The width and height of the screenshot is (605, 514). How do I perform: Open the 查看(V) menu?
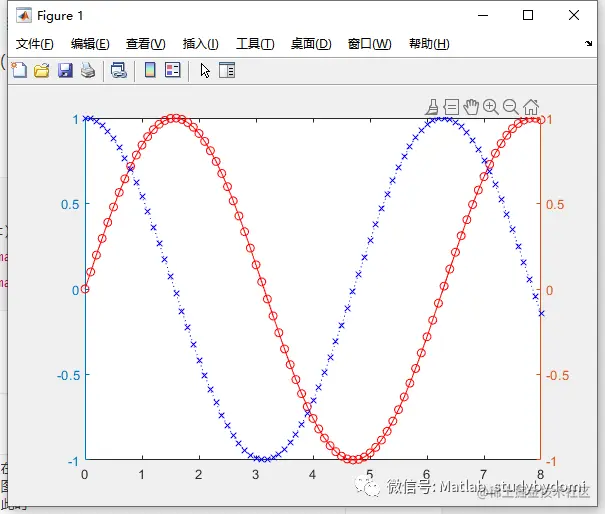point(145,44)
